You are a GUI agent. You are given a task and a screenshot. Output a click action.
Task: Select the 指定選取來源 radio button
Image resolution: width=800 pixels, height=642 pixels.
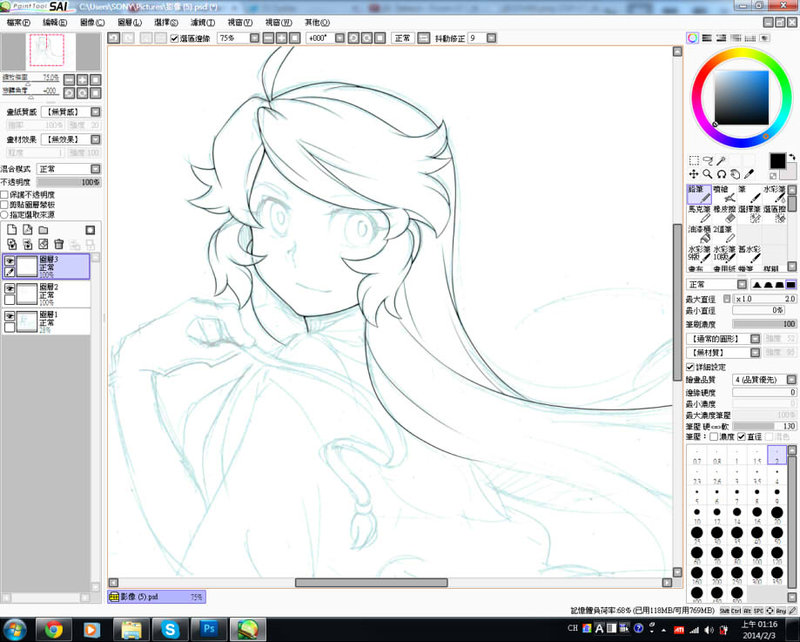point(5,215)
